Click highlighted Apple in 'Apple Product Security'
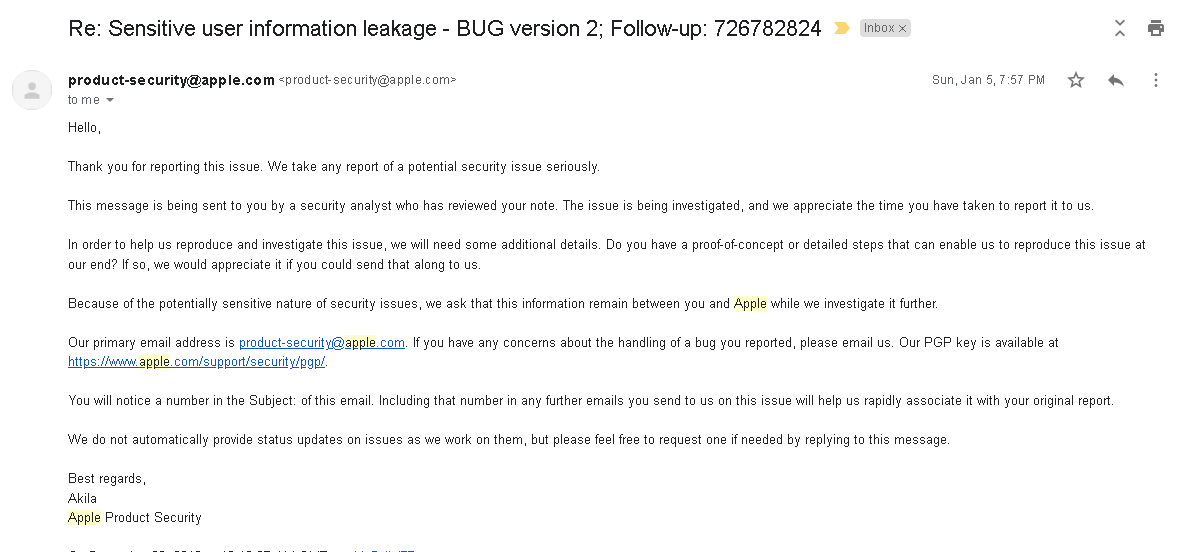This screenshot has width=1179, height=552. pyautogui.click(x=84, y=517)
